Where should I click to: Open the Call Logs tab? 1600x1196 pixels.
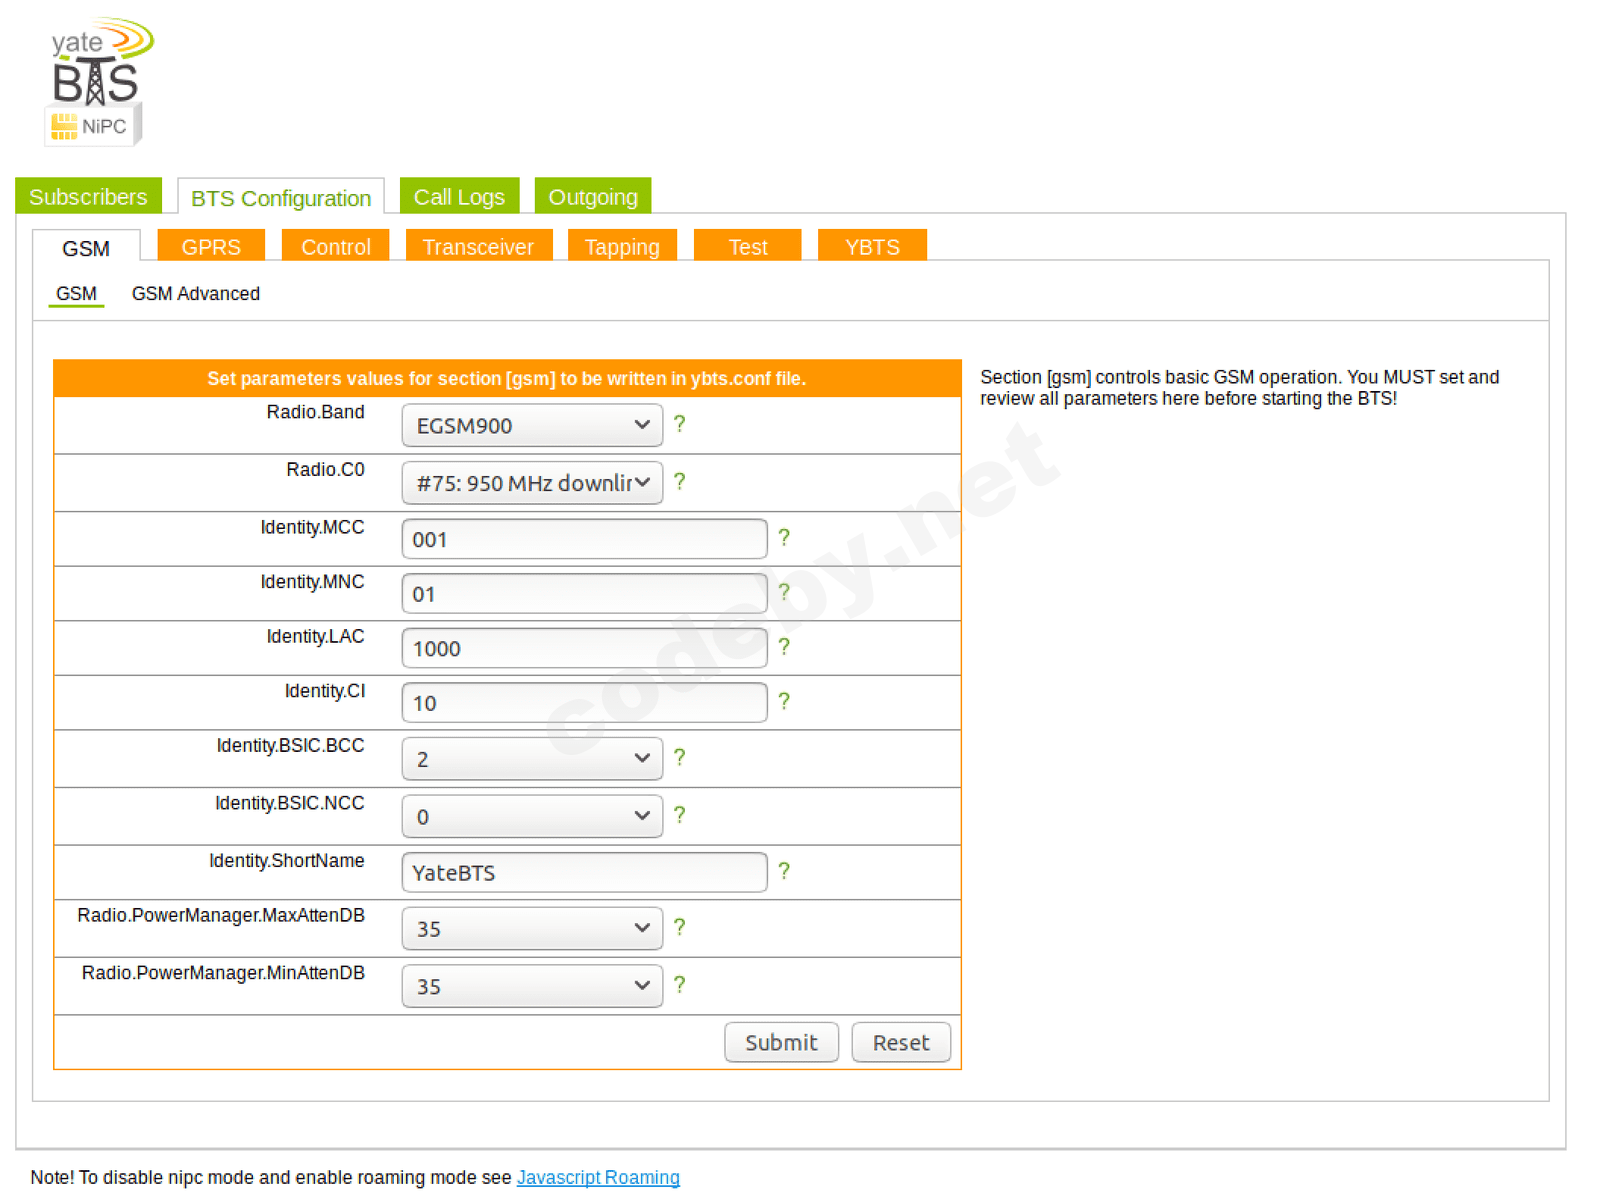[459, 196]
